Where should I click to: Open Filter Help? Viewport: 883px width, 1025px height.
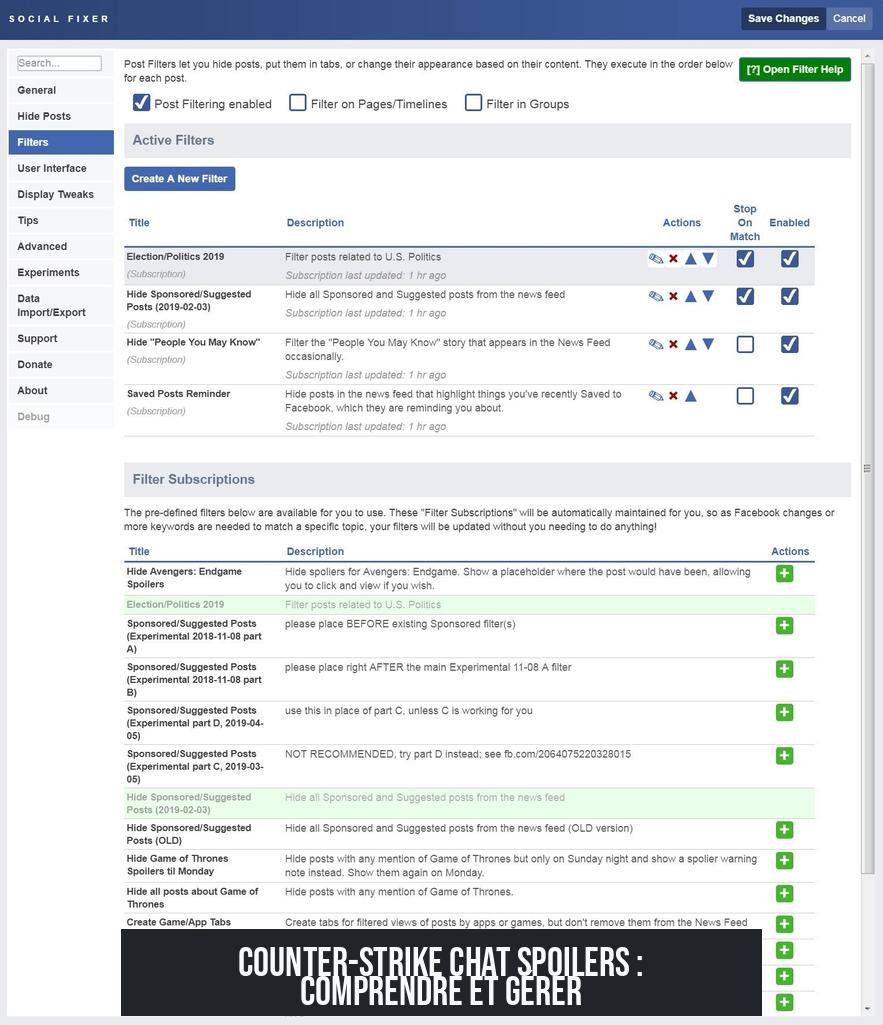click(x=795, y=69)
